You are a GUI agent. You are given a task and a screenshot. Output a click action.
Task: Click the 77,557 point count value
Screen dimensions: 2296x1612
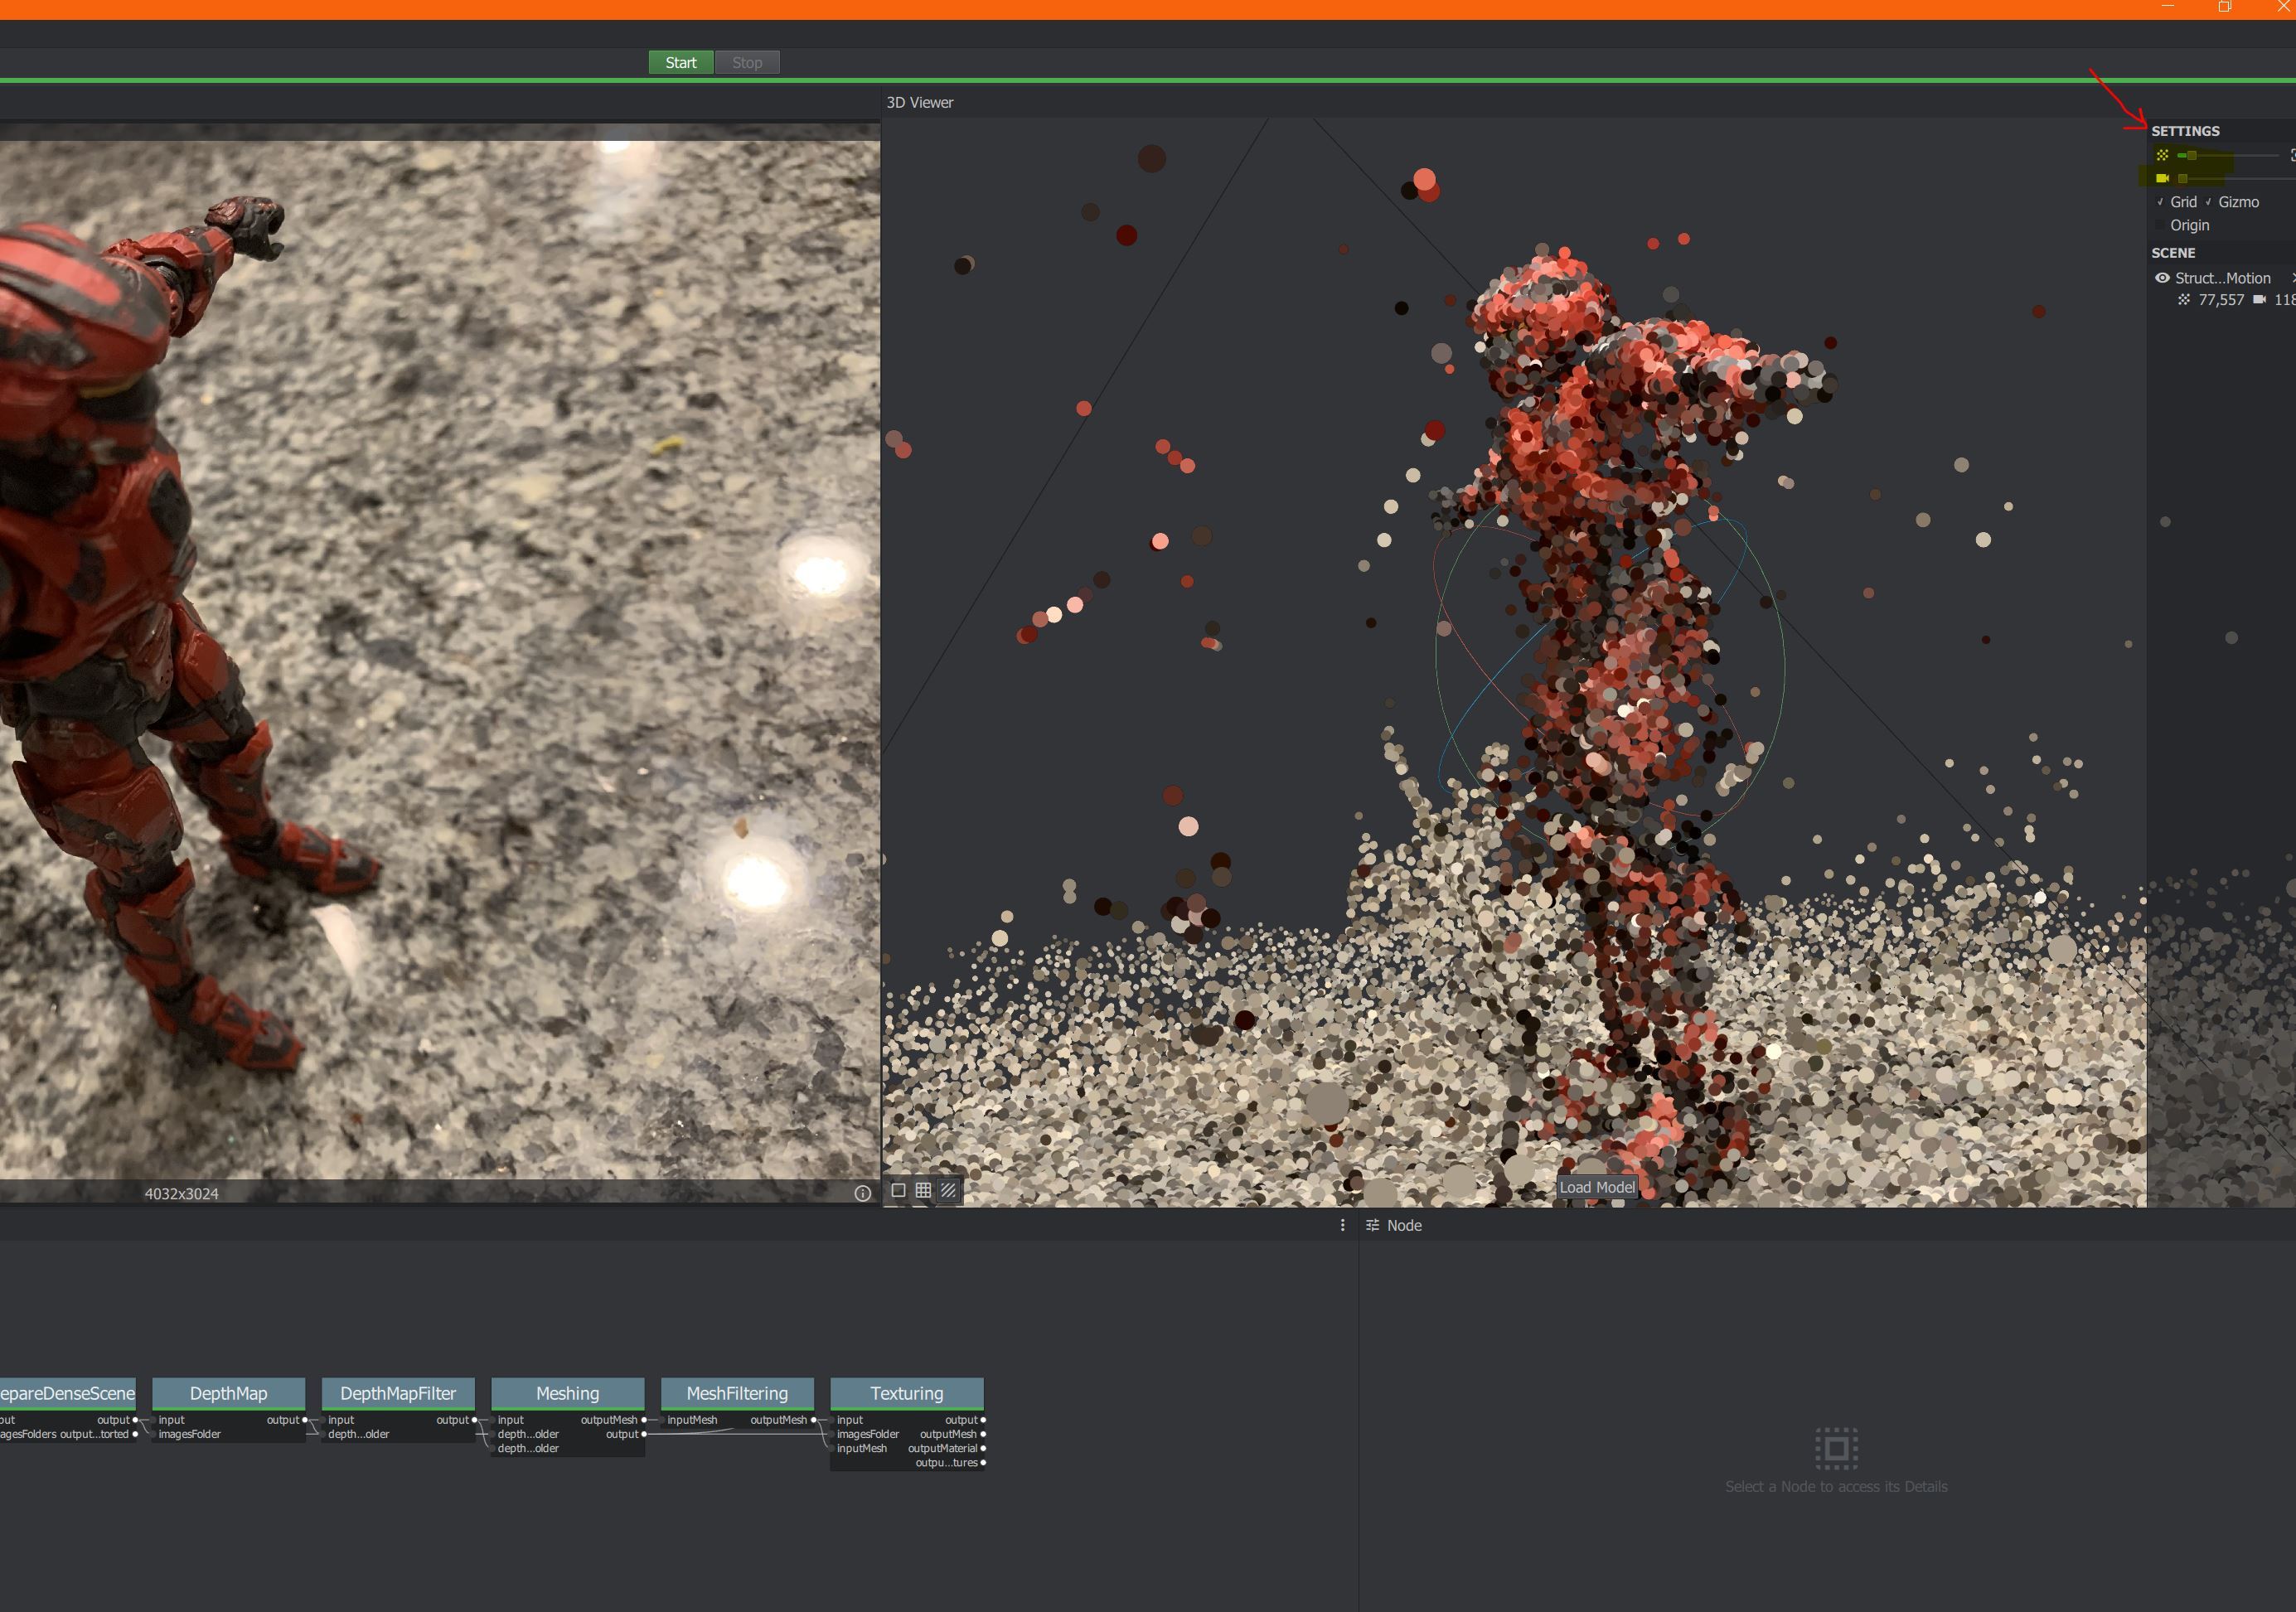click(2221, 300)
